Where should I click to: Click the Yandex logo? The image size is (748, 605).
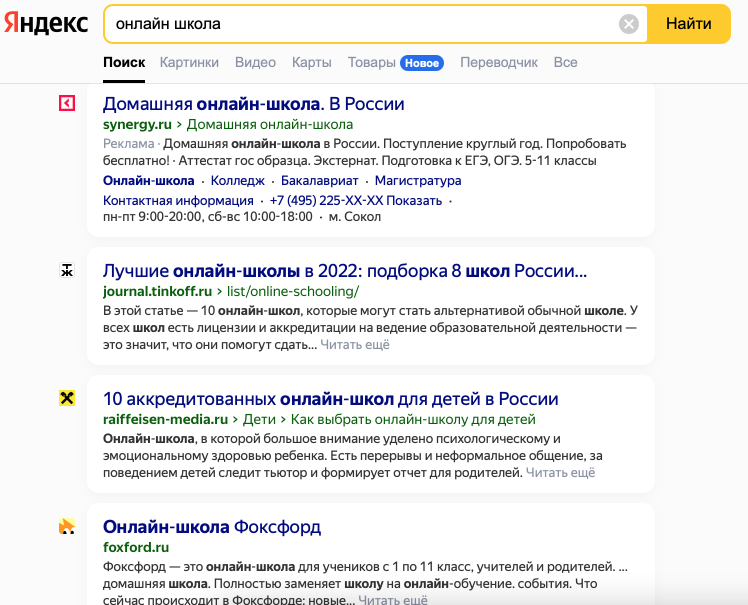point(45,24)
